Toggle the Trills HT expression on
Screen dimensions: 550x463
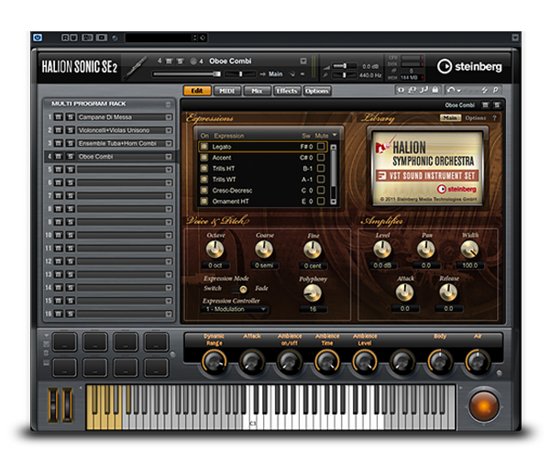point(203,168)
